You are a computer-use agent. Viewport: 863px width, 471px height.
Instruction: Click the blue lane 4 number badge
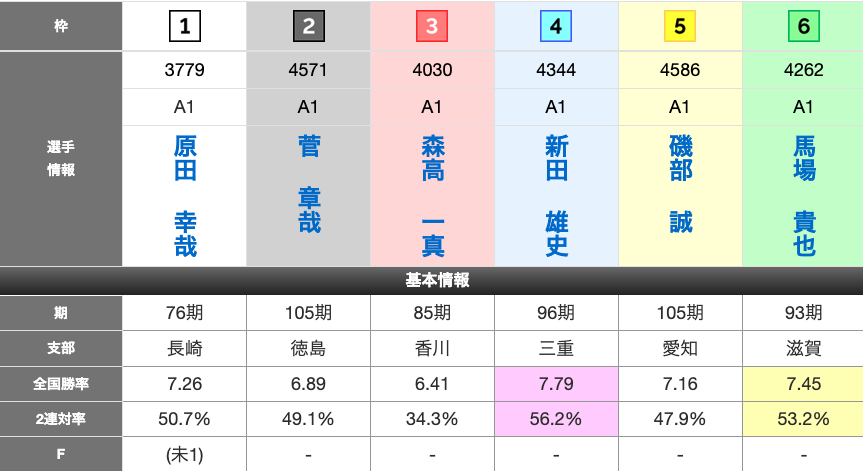point(556,27)
